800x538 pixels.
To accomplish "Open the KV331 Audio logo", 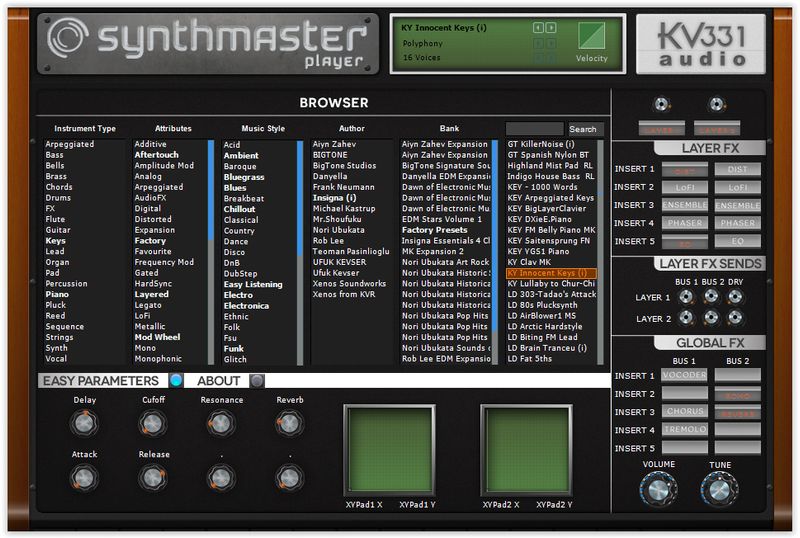I will (701, 44).
